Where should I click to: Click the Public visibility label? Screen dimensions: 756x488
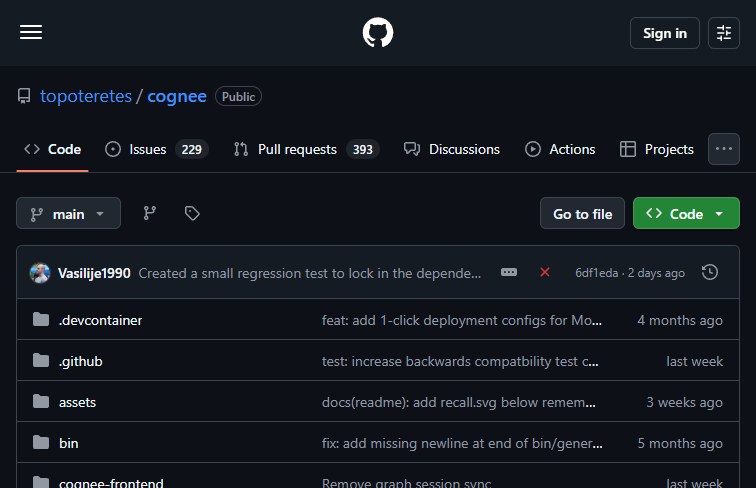(x=238, y=96)
